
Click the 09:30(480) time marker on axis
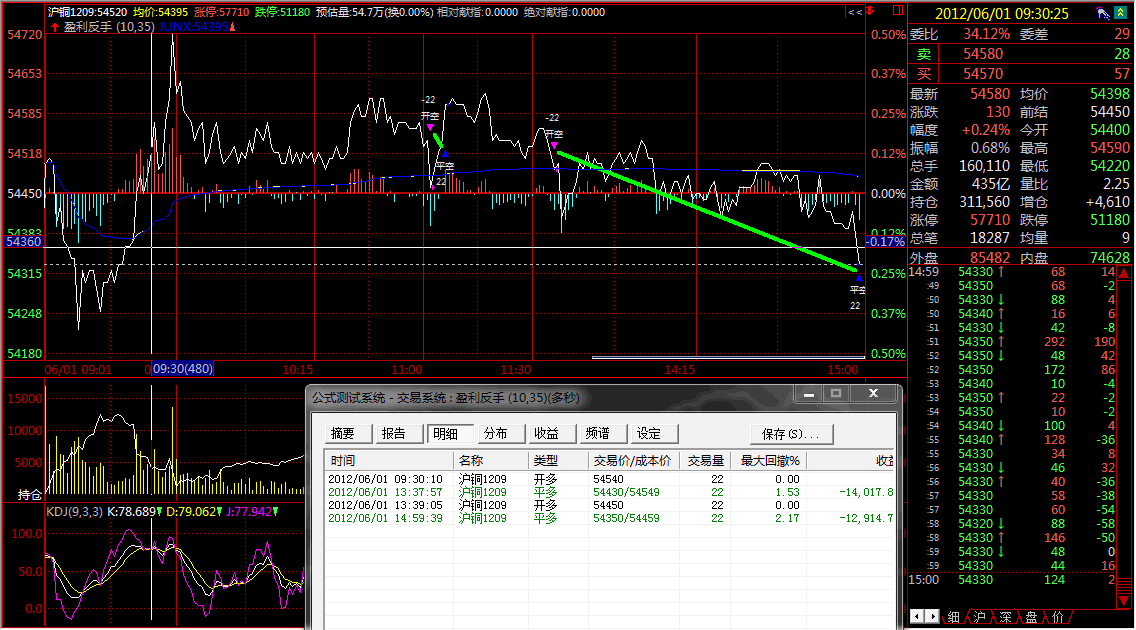(183, 369)
